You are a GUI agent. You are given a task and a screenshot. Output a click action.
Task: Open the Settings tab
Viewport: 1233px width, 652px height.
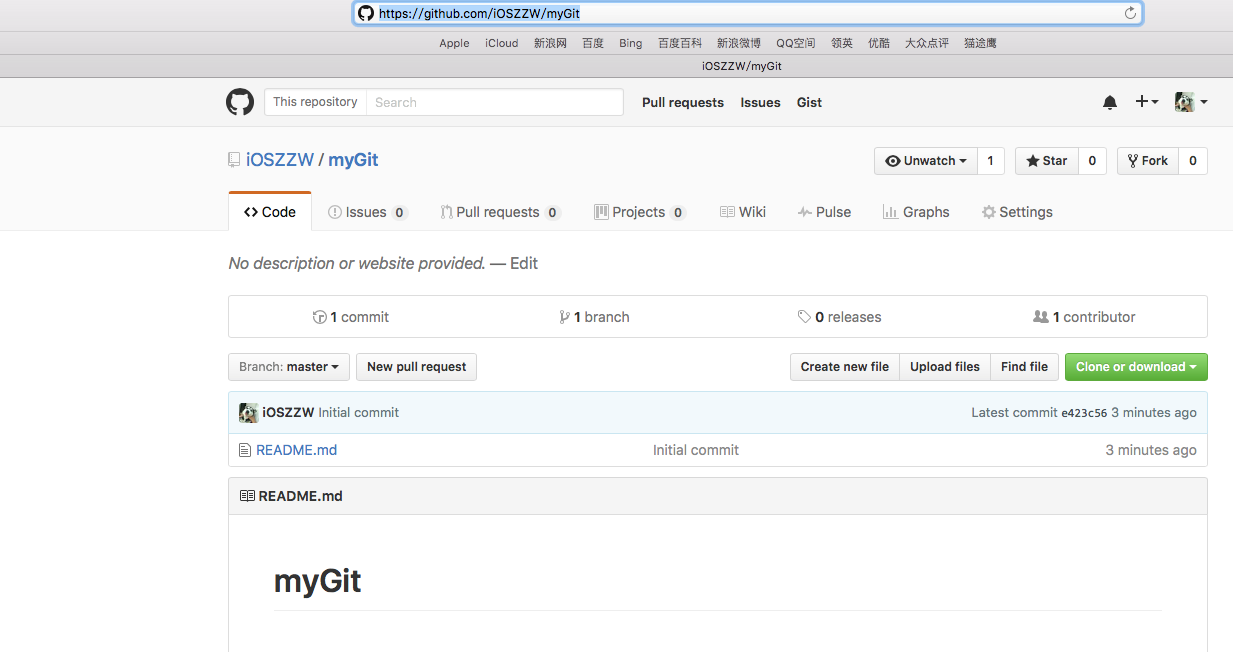pos(1017,212)
